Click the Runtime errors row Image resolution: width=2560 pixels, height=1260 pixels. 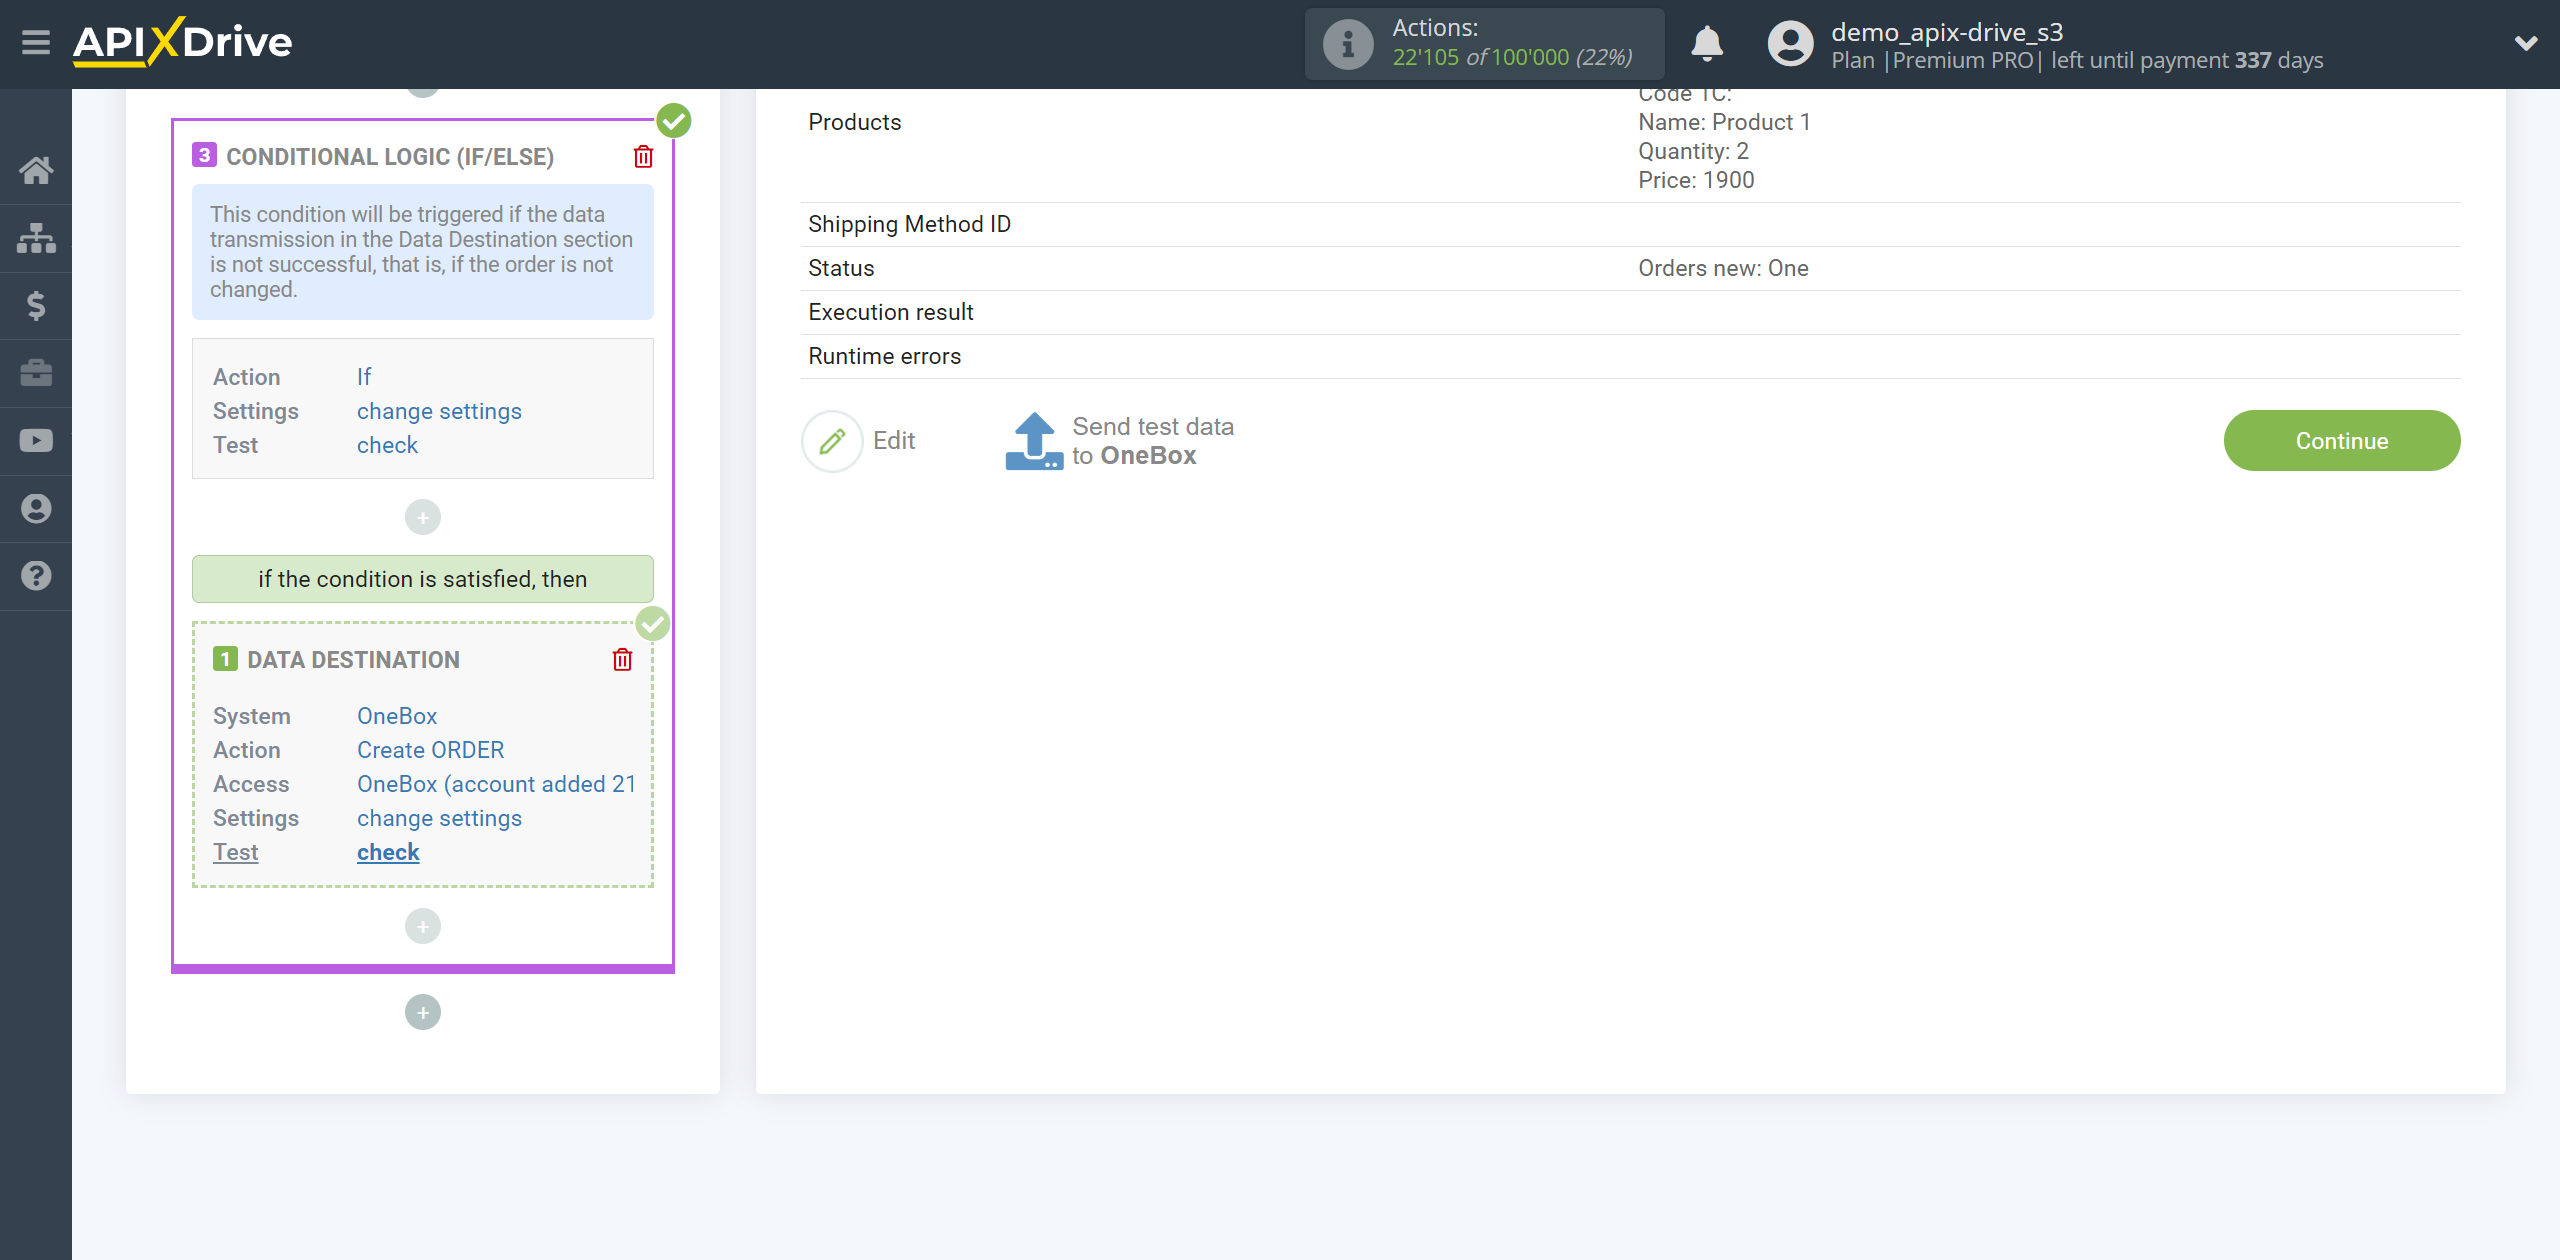pyautogui.click(x=1630, y=356)
